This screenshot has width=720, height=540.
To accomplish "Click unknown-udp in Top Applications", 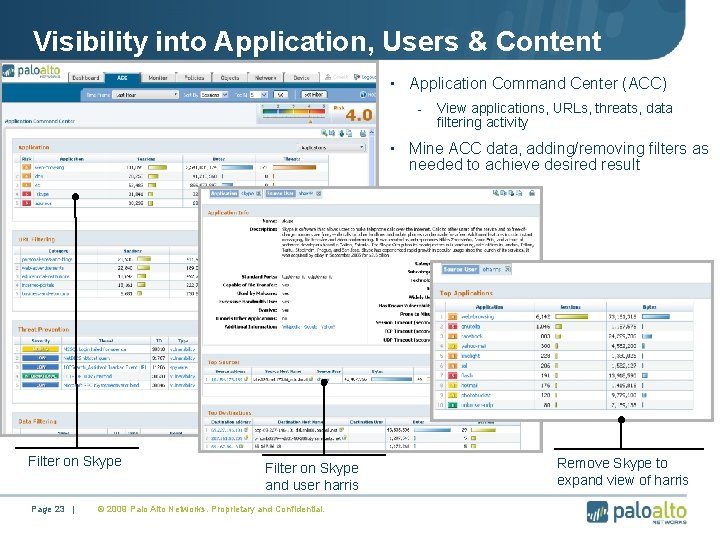I will click(477, 405).
